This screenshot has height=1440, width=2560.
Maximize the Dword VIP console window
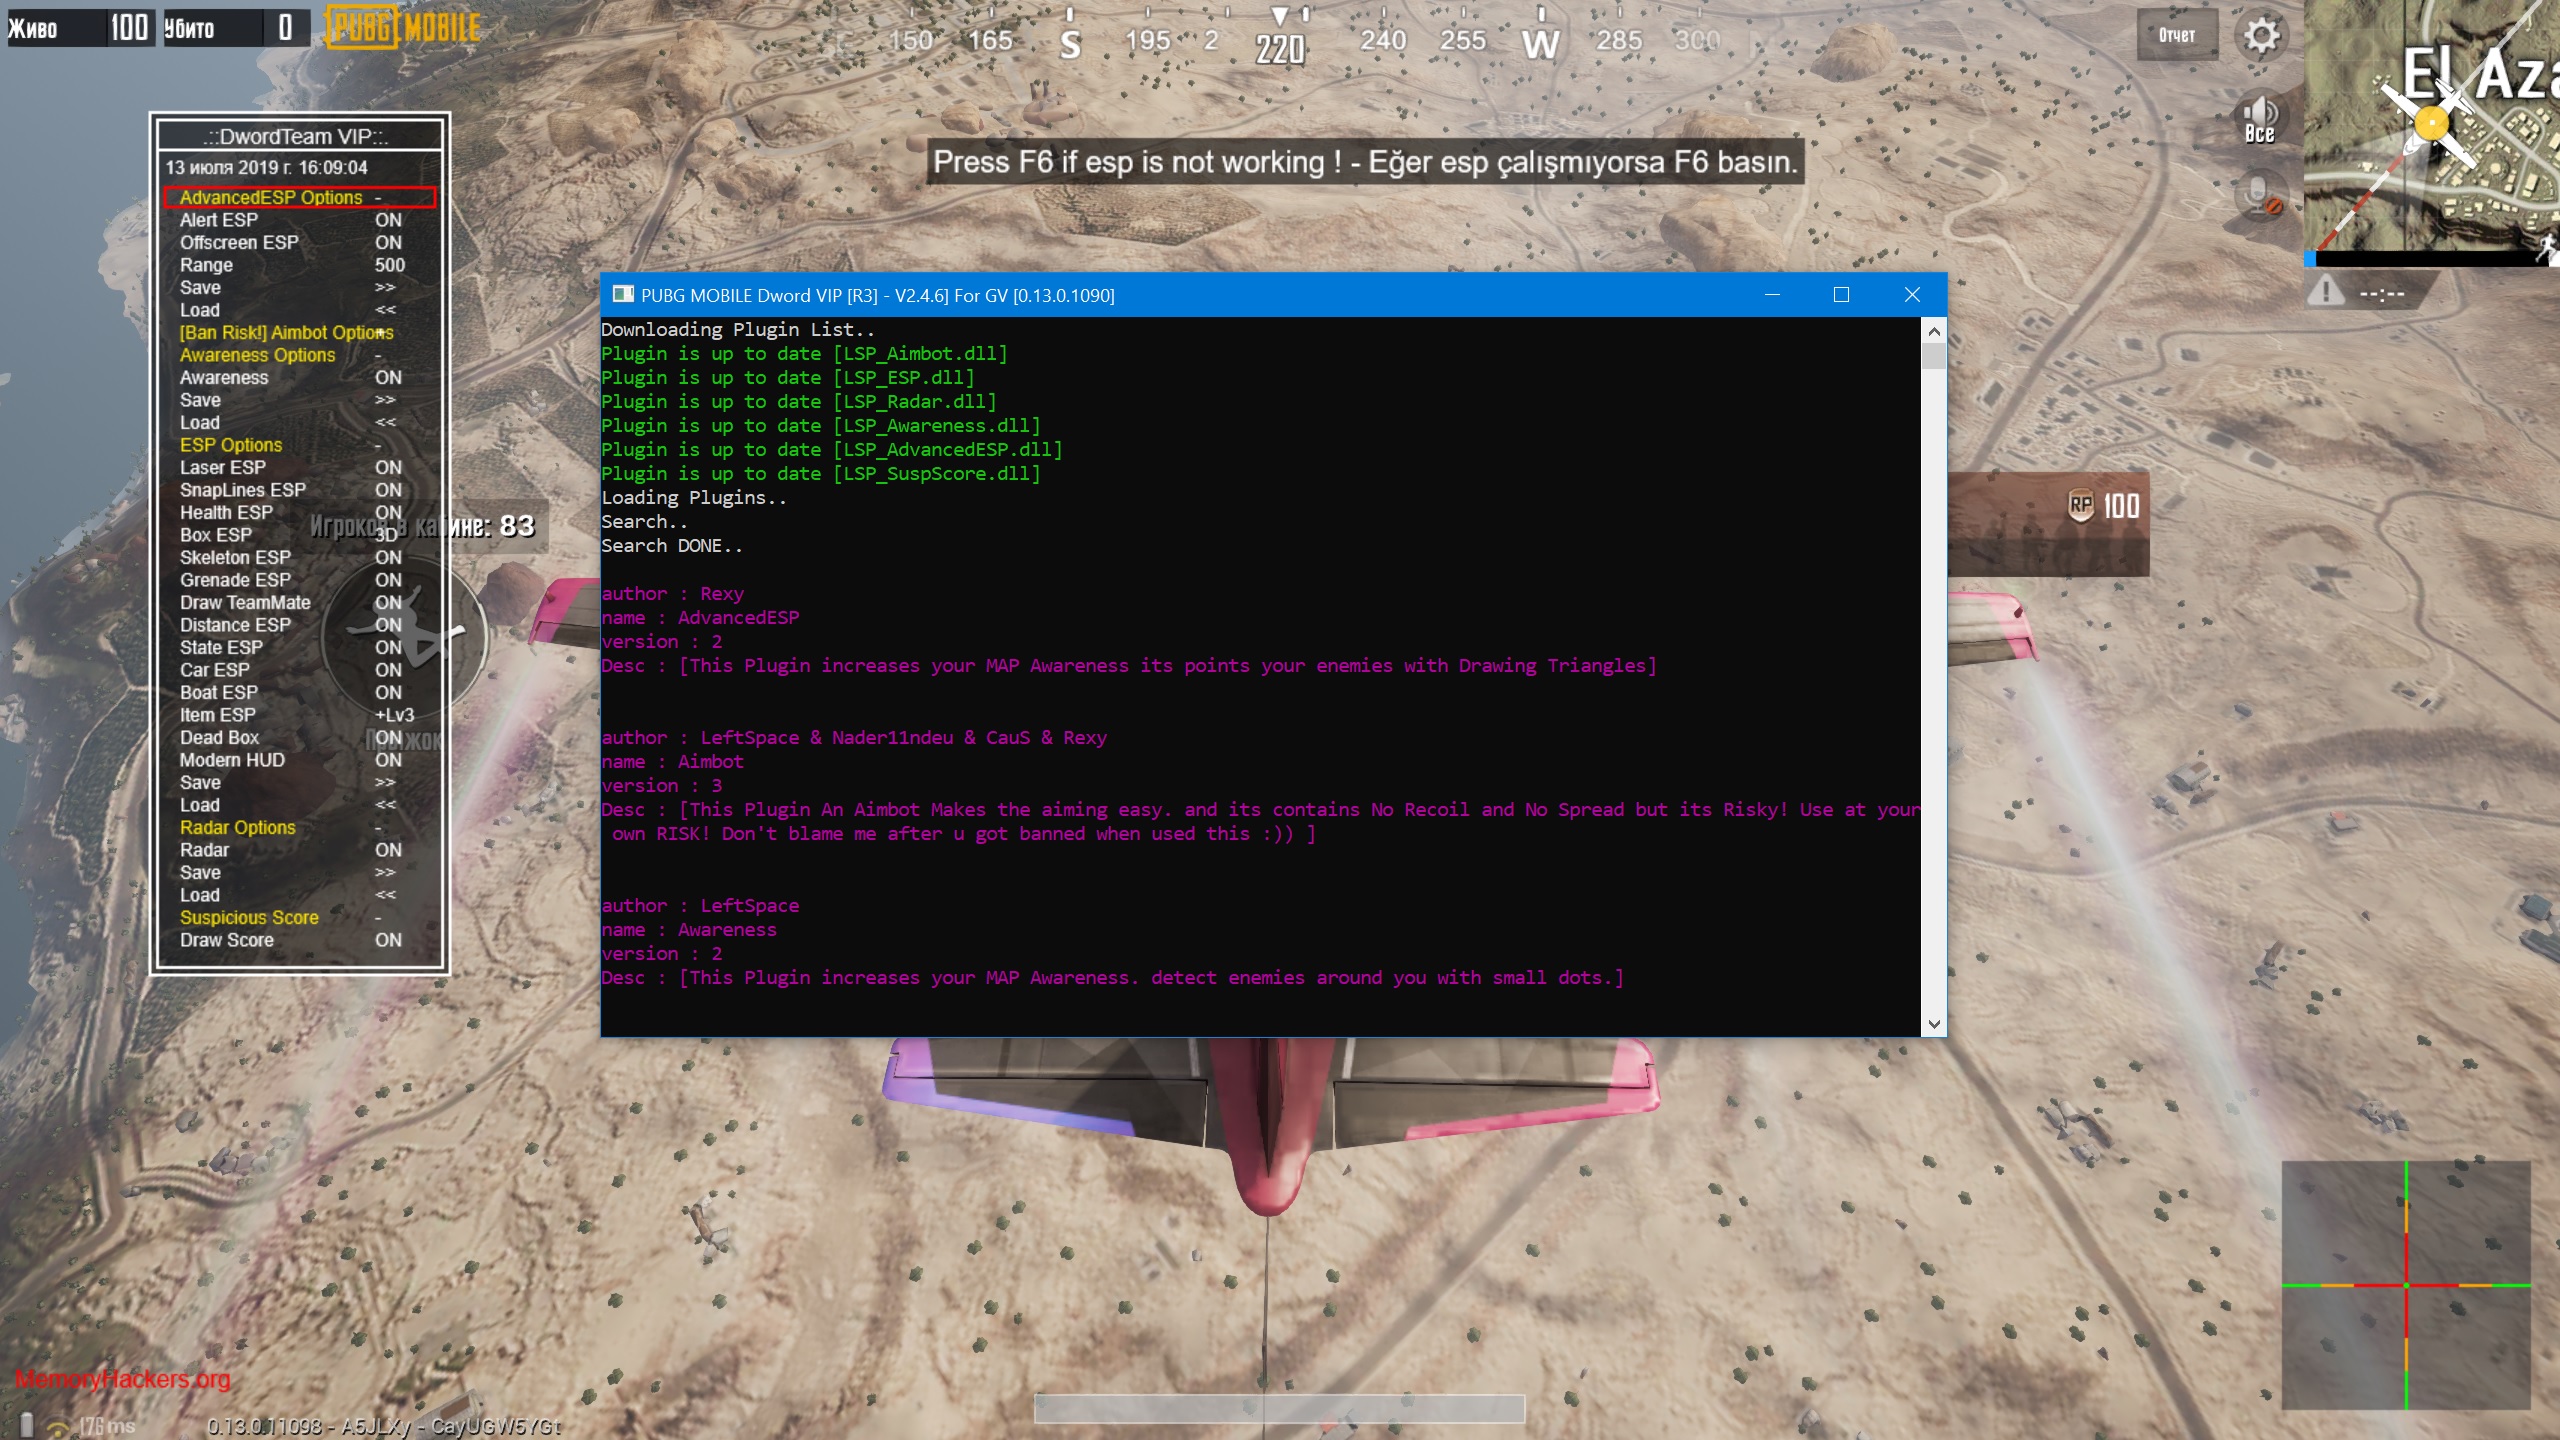[1841, 294]
